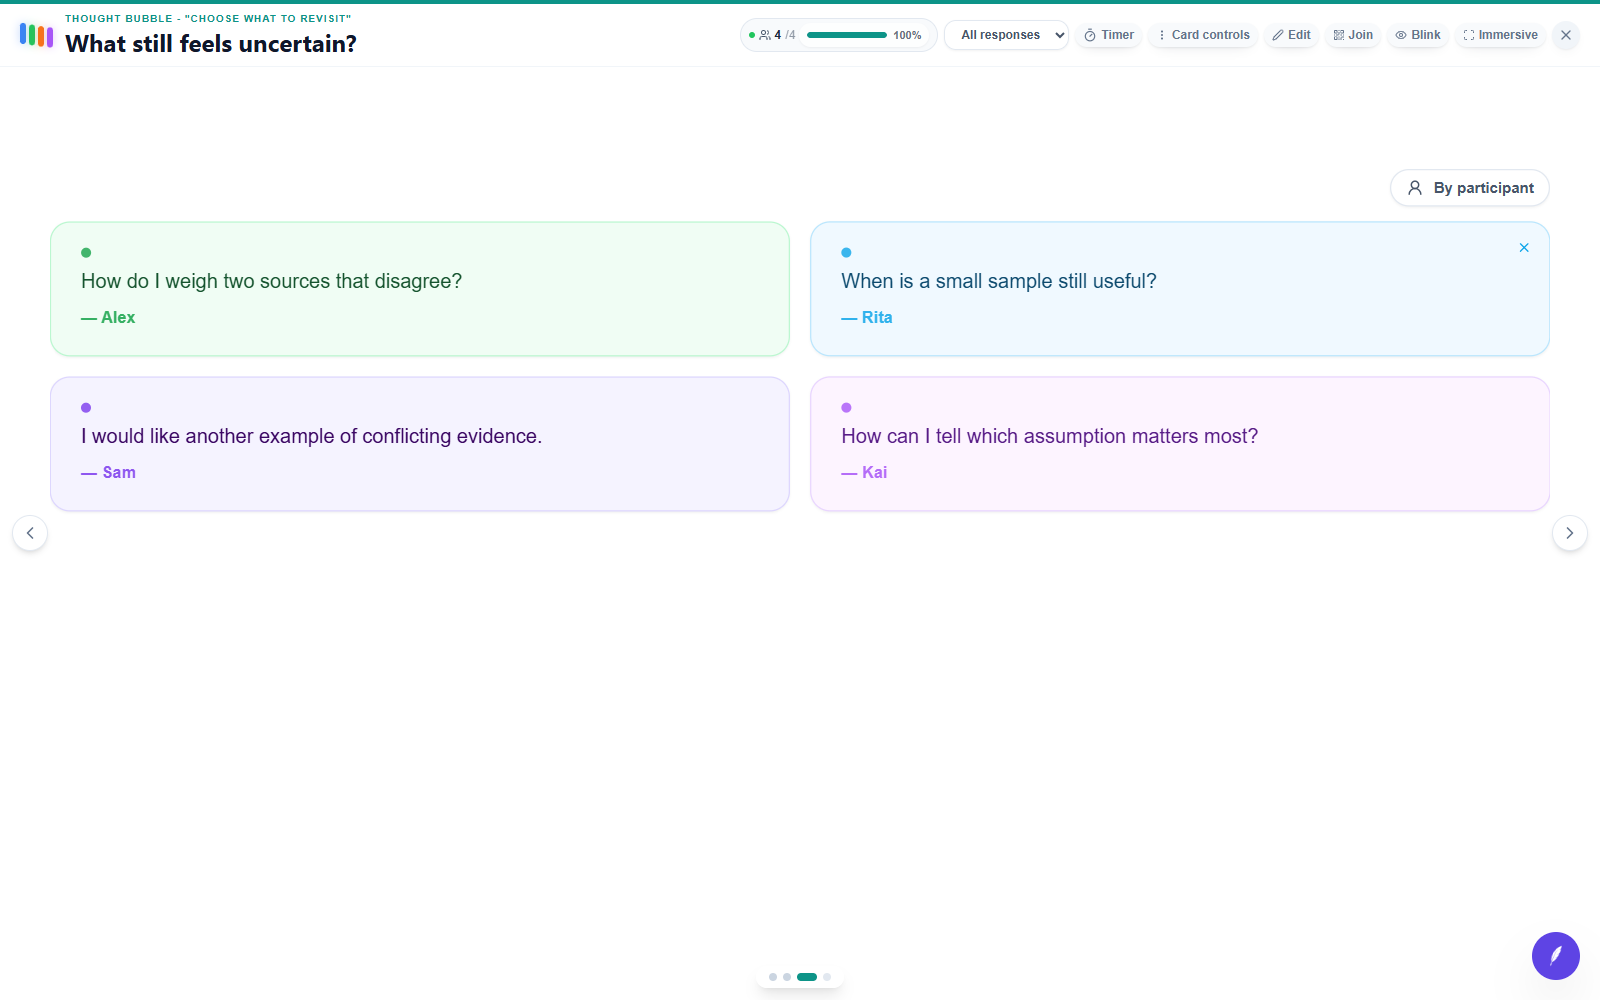Select "How do I weigh two sources that disagree?"

click(271, 281)
